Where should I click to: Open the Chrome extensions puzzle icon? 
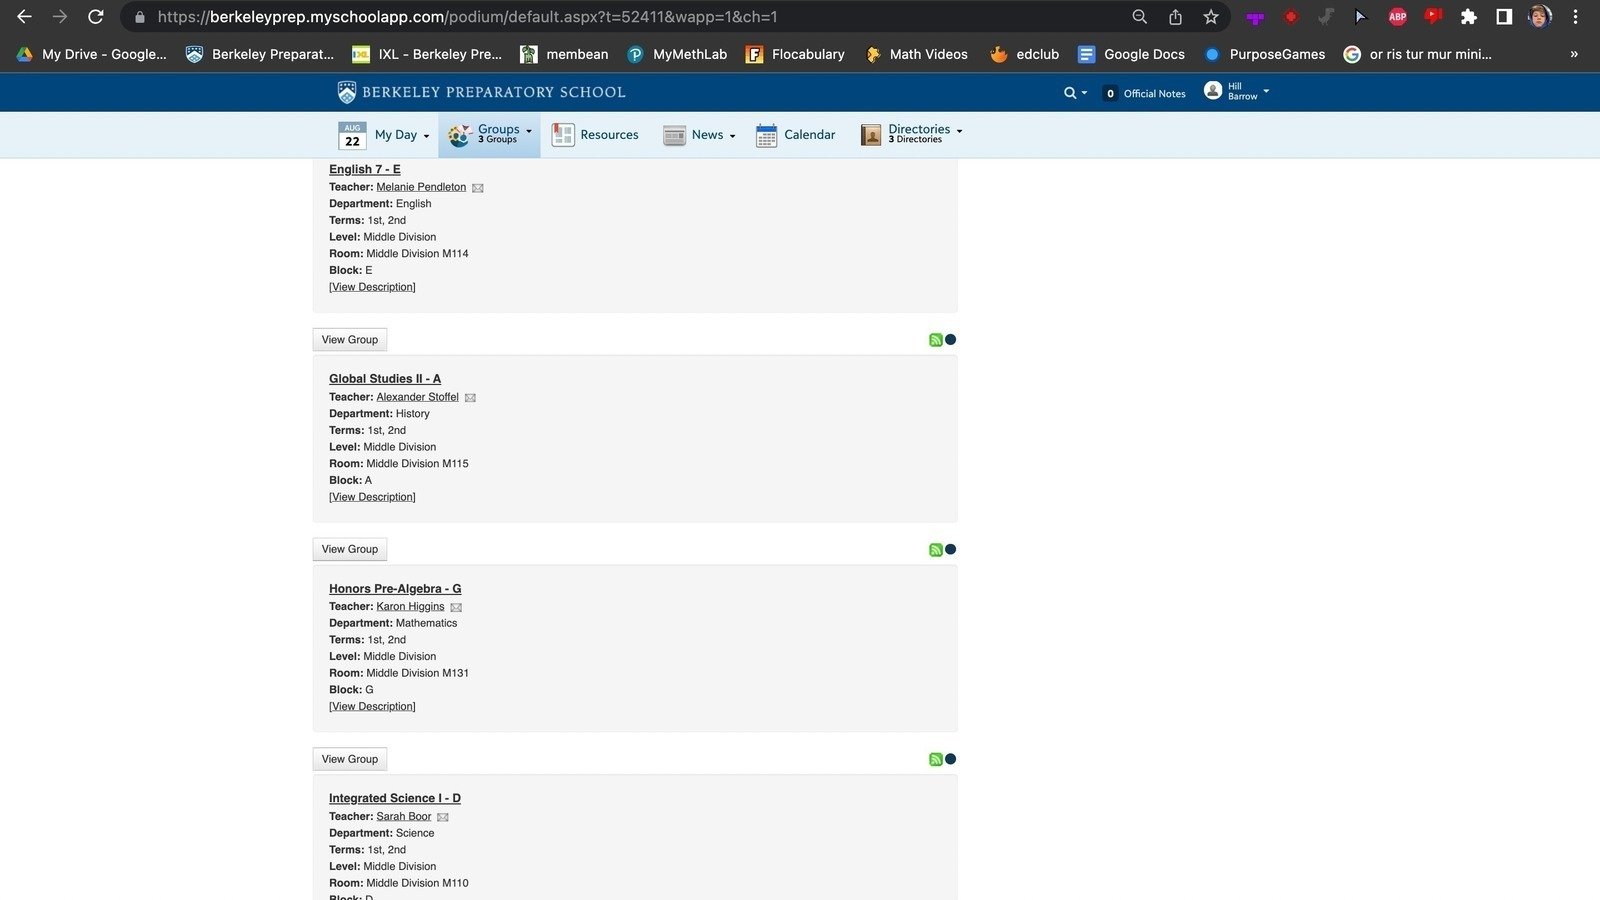(1468, 17)
